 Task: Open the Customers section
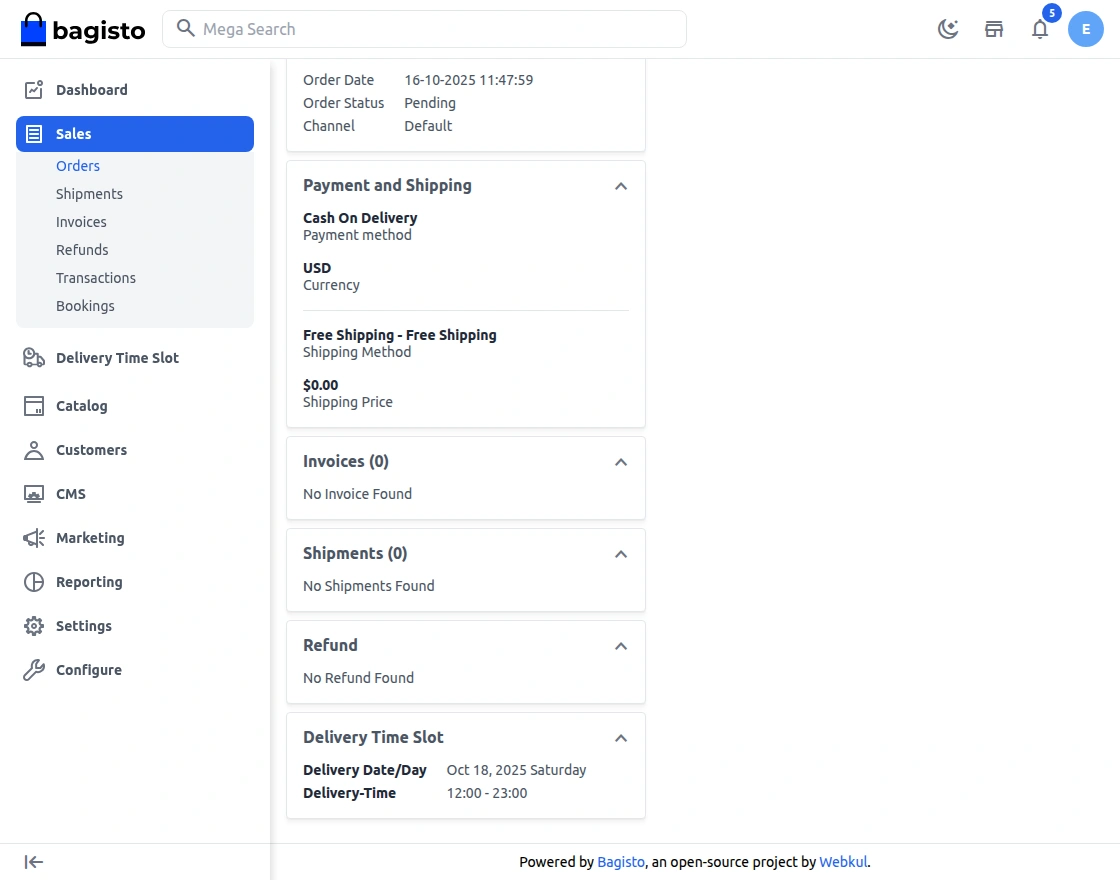(91, 450)
